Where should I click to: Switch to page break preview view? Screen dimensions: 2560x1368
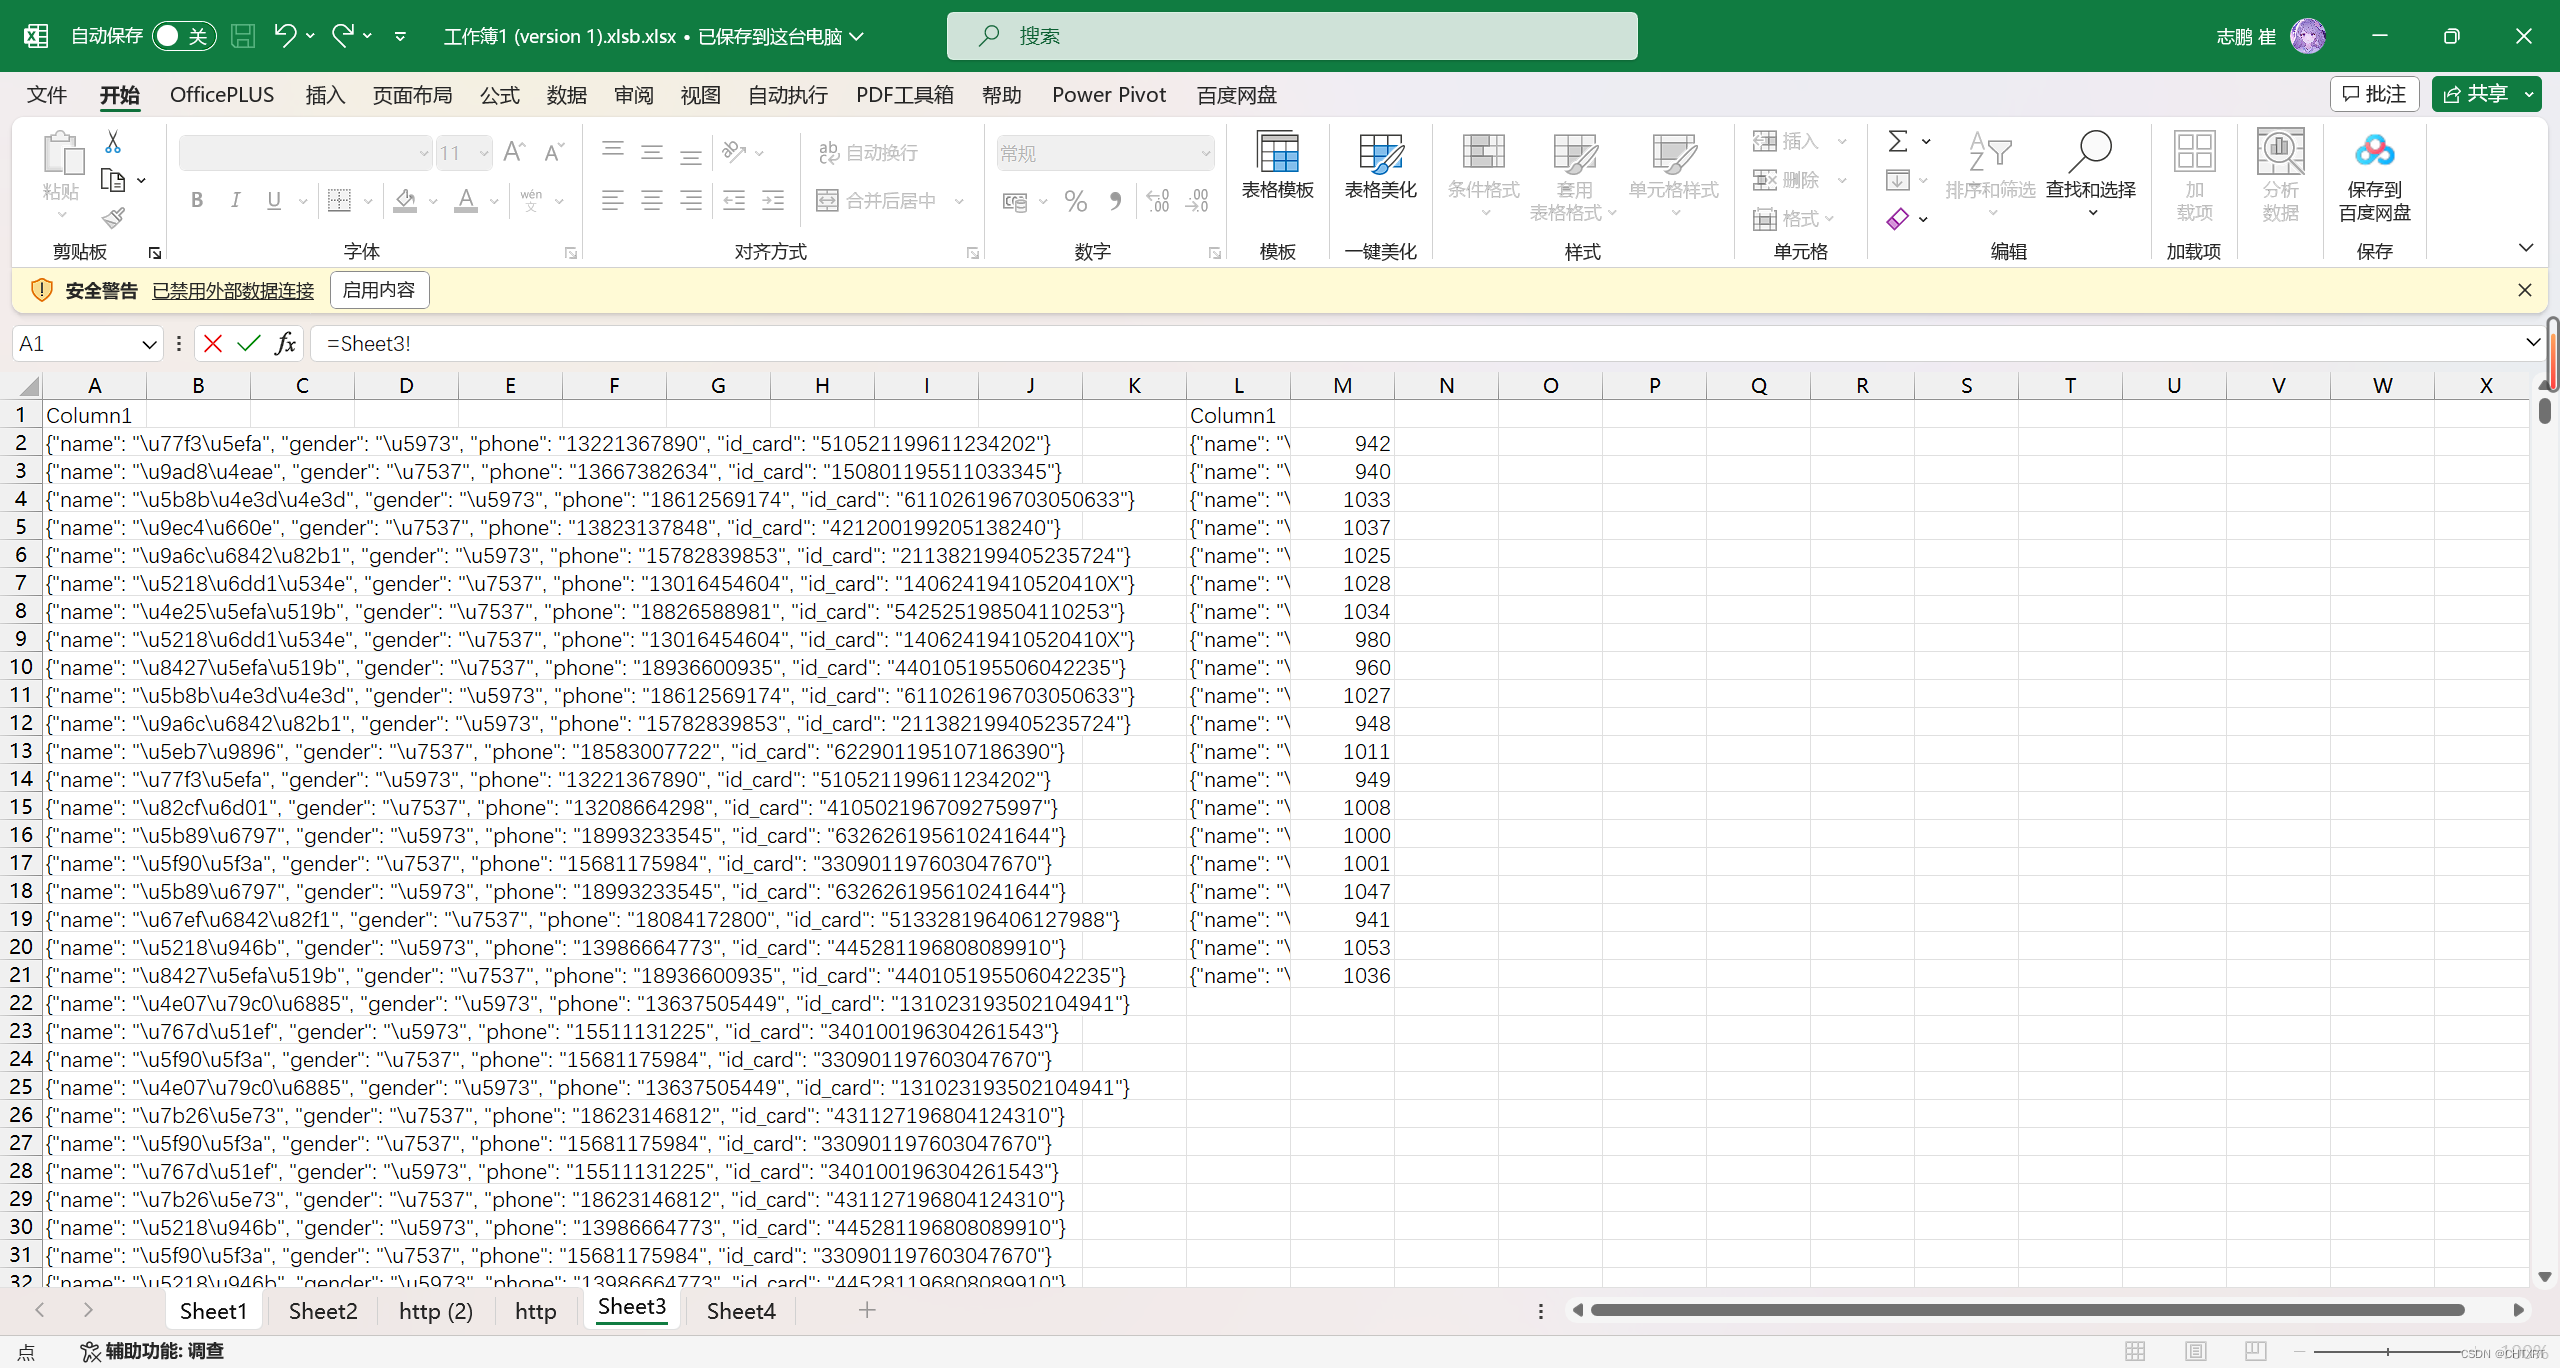pyautogui.click(x=2255, y=1351)
